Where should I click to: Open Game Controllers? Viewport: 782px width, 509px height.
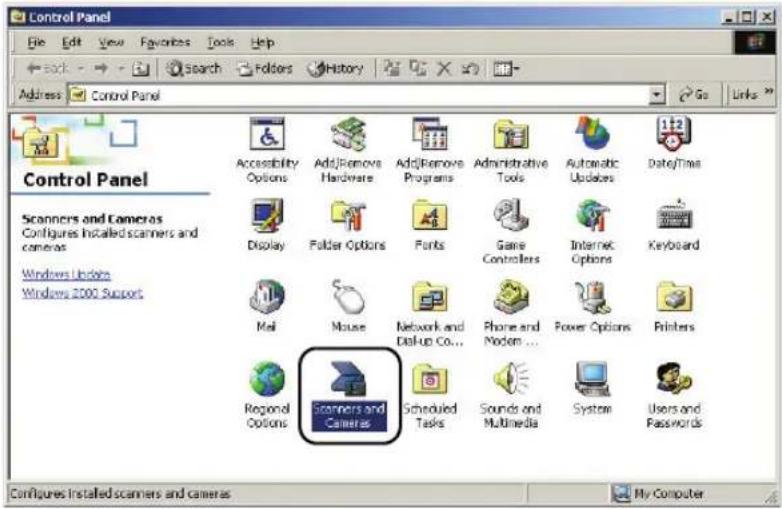tap(511, 231)
